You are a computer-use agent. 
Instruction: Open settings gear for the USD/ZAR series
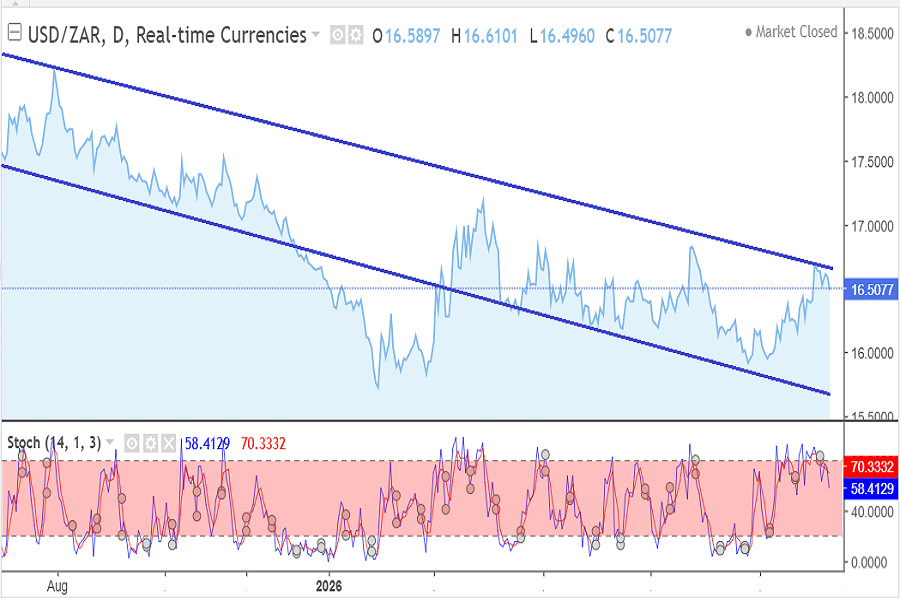point(356,36)
